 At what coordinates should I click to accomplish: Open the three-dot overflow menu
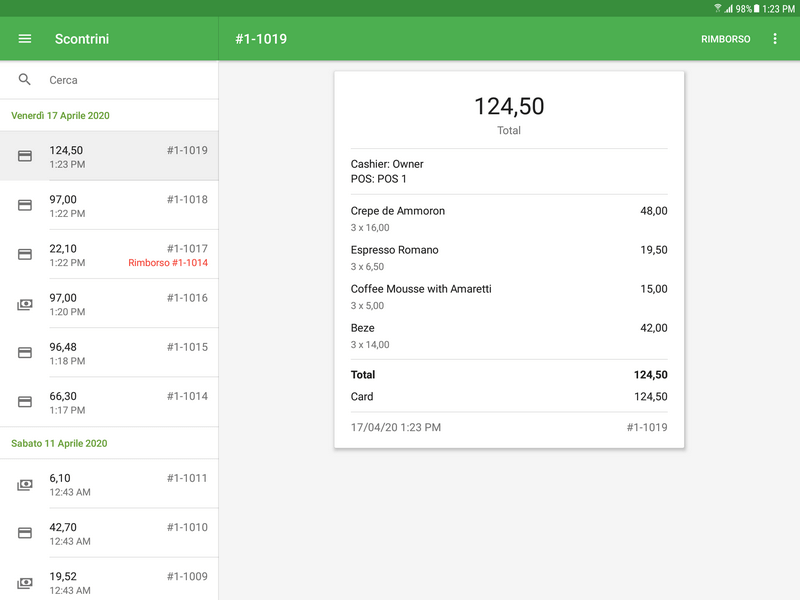(775, 39)
